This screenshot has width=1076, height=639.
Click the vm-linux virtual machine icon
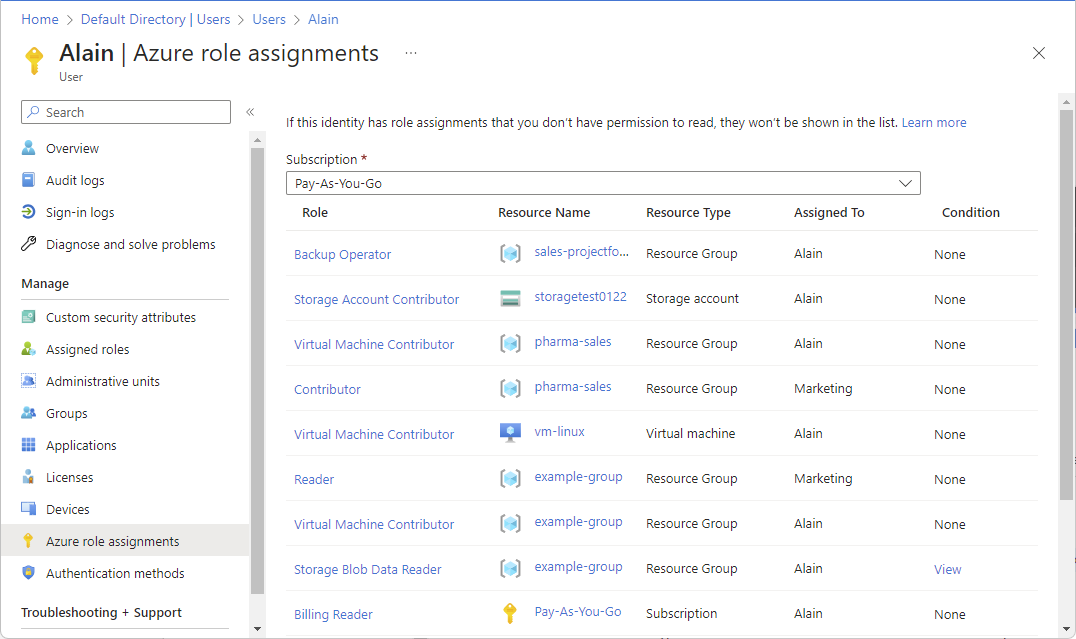[510, 433]
